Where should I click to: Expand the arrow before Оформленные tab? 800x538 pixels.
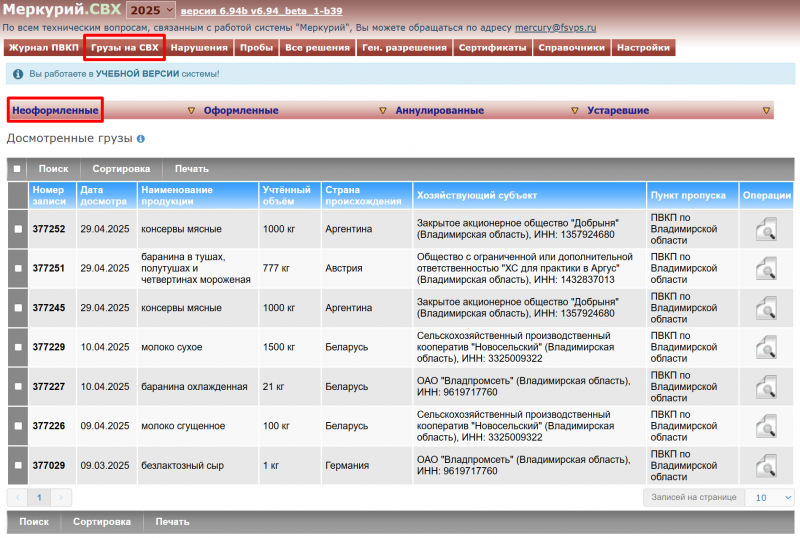click(191, 111)
